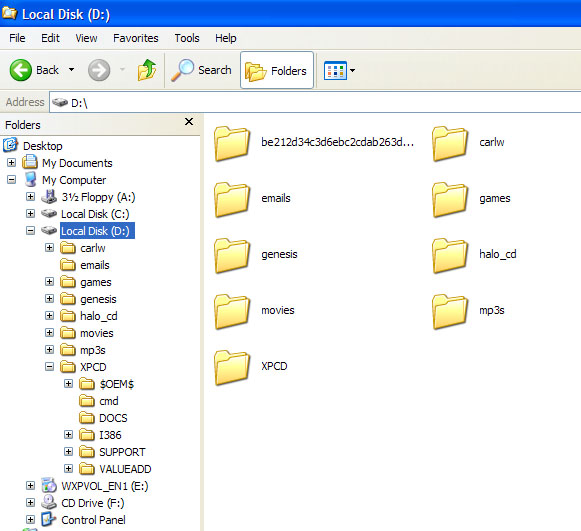Click the green Back arrow icon
This screenshot has width=581, height=531.
(20, 70)
